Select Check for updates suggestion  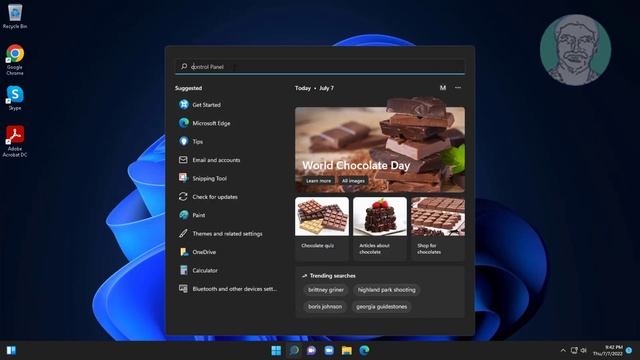pos(229,197)
